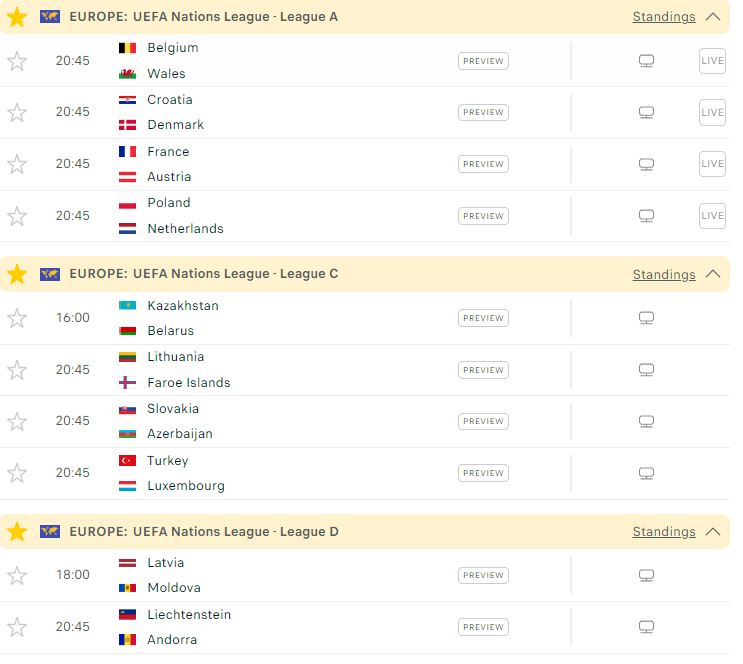The height and width of the screenshot is (664, 743).
Task: Open the UEFA Nations League - League D header
Action: (204, 532)
